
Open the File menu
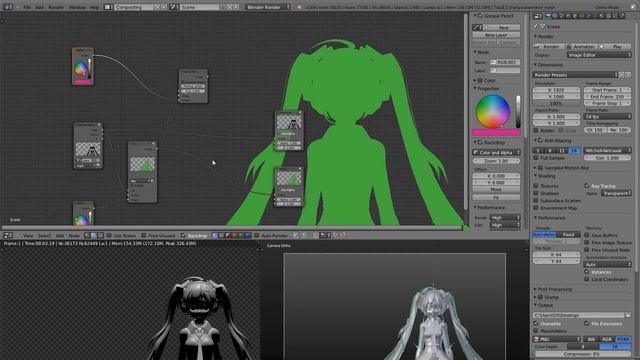click(27, 7)
